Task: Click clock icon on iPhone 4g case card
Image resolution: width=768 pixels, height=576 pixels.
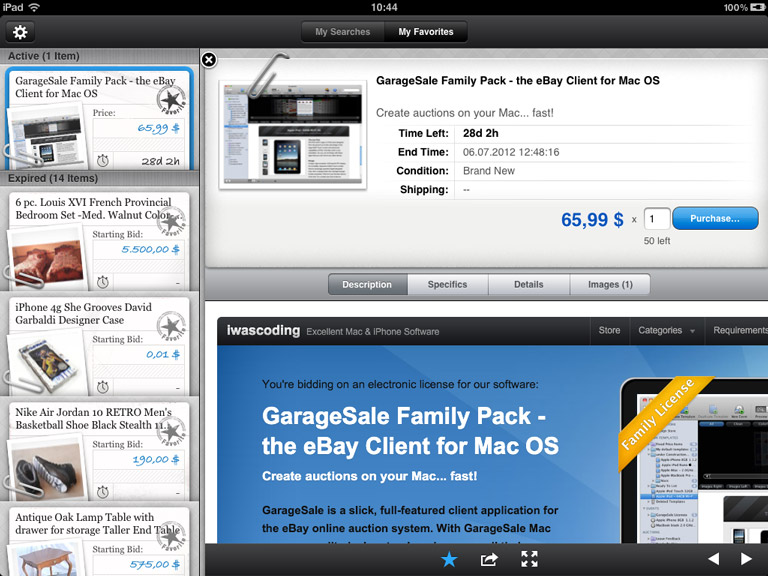Action: (102, 387)
